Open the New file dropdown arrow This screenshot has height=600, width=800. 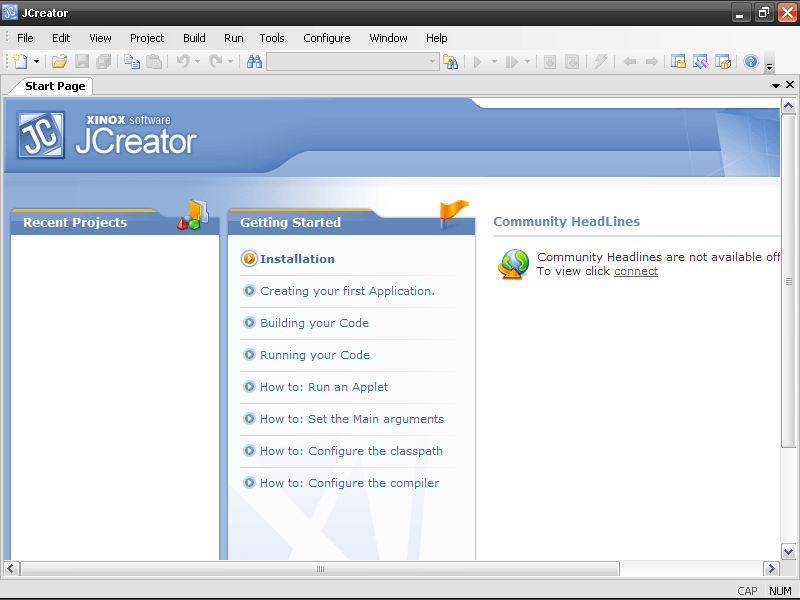point(36,62)
